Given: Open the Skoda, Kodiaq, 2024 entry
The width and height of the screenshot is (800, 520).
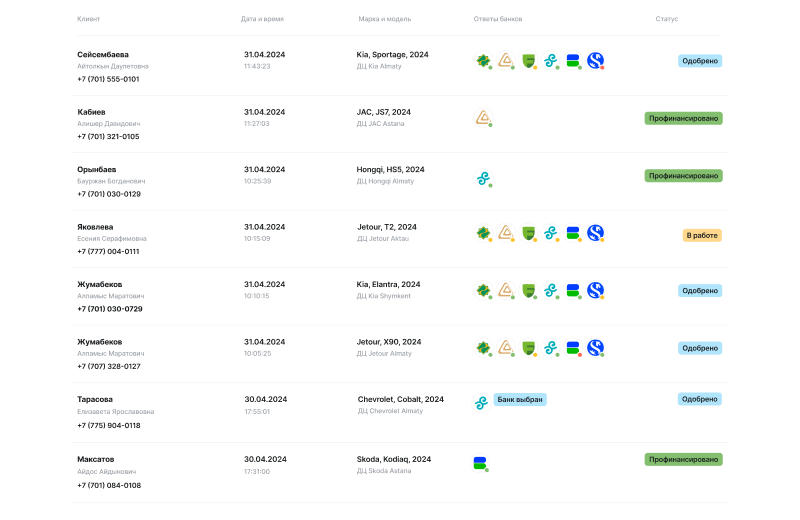Looking at the screenshot, I should click(394, 459).
